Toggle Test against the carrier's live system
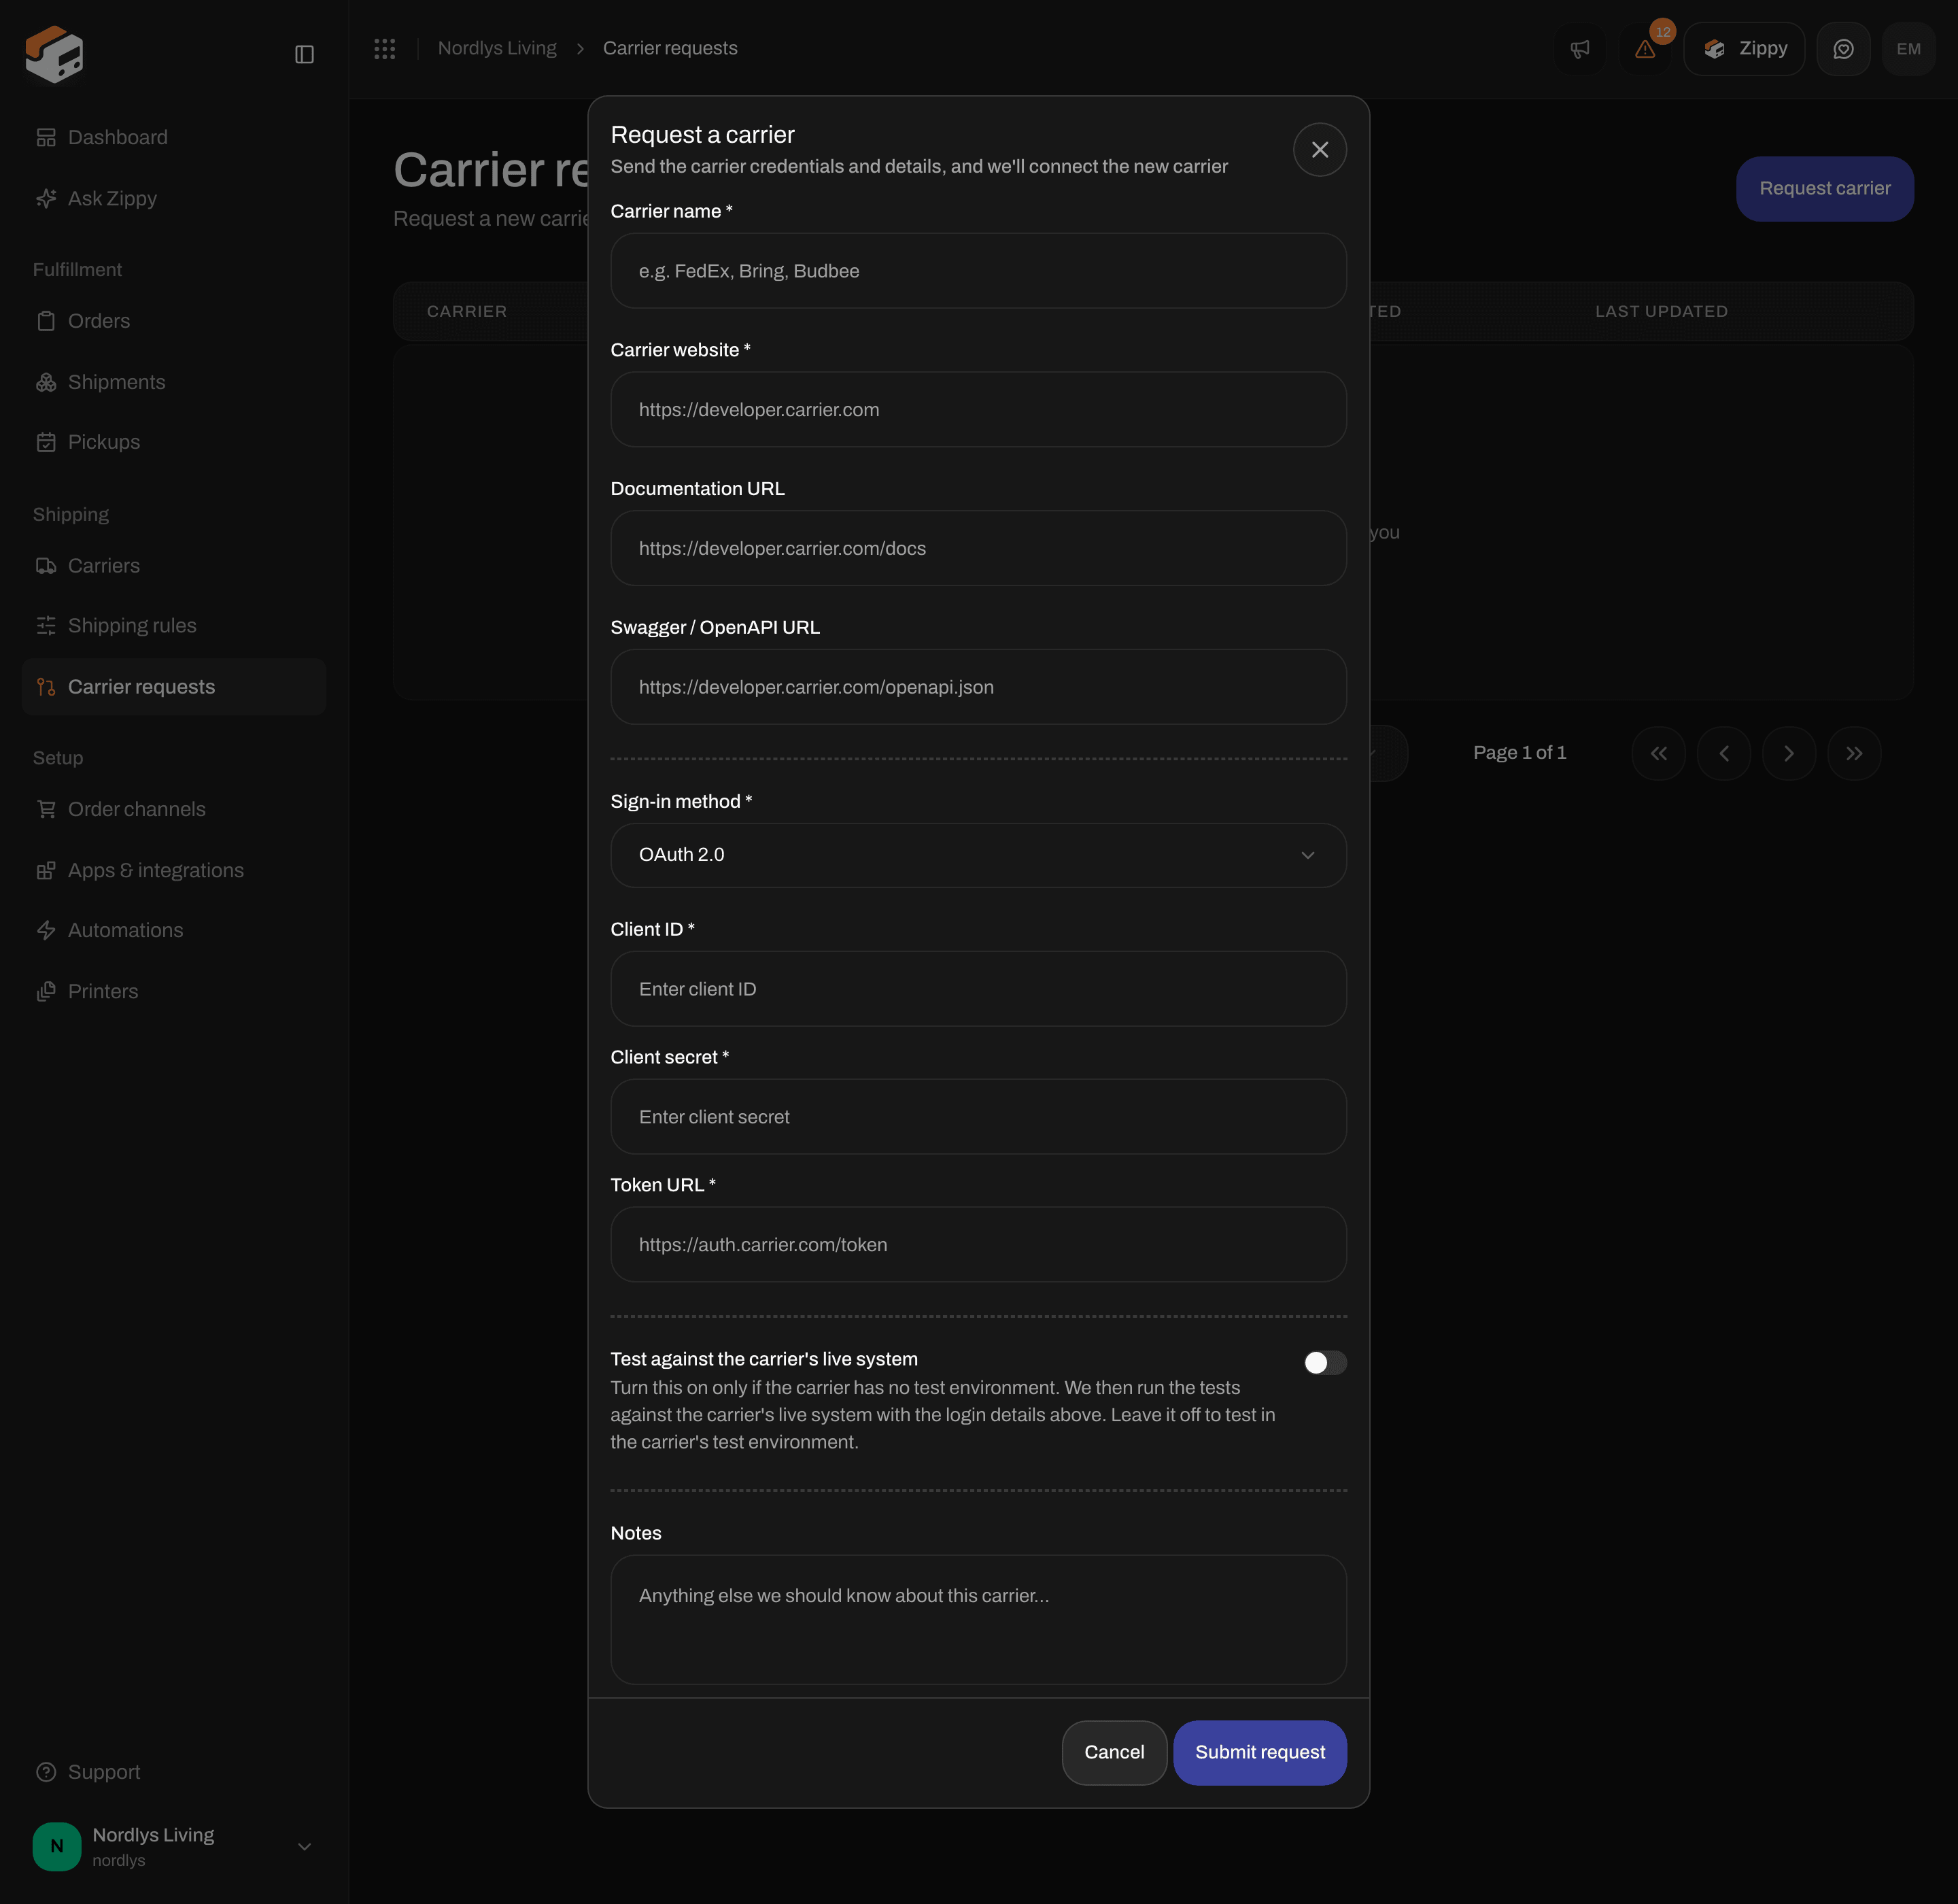The width and height of the screenshot is (1958, 1904). pos(1325,1363)
